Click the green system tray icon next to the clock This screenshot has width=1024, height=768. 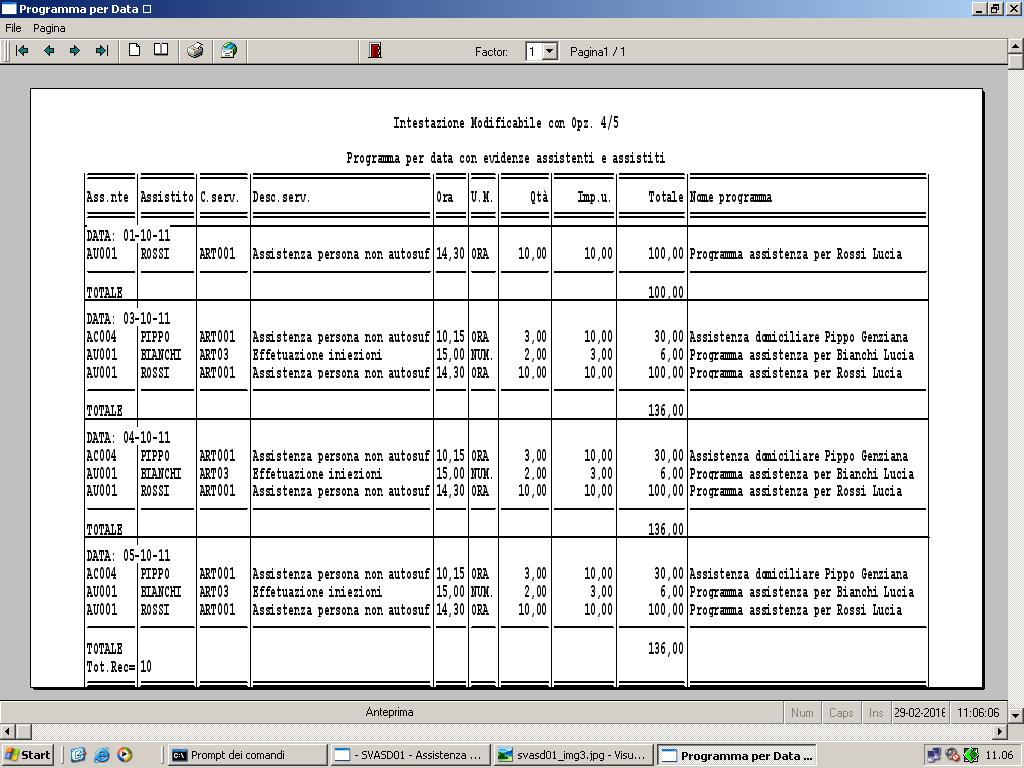(x=970, y=756)
